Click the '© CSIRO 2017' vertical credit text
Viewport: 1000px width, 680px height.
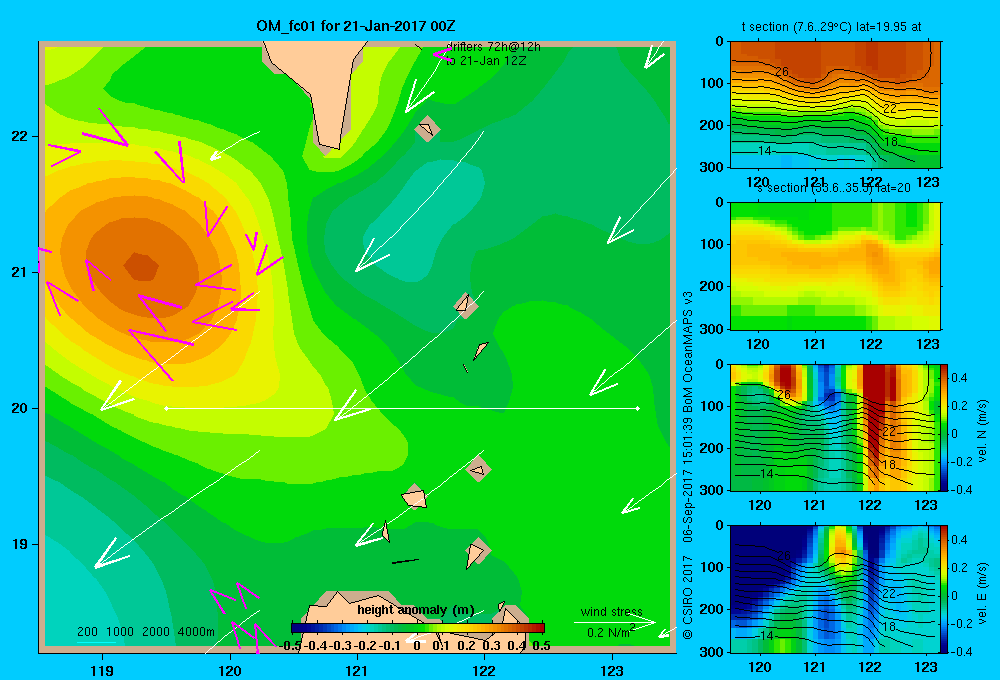688,597
